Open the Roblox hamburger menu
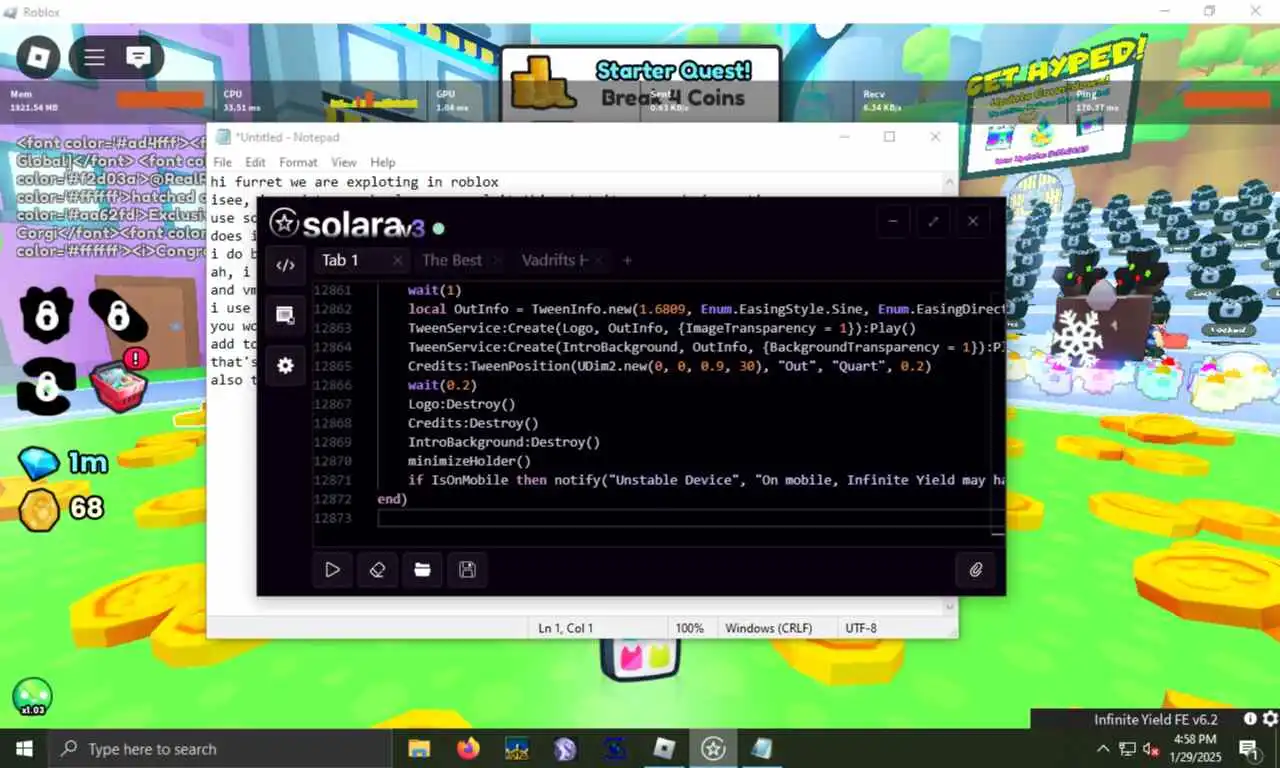 (94, 57)
